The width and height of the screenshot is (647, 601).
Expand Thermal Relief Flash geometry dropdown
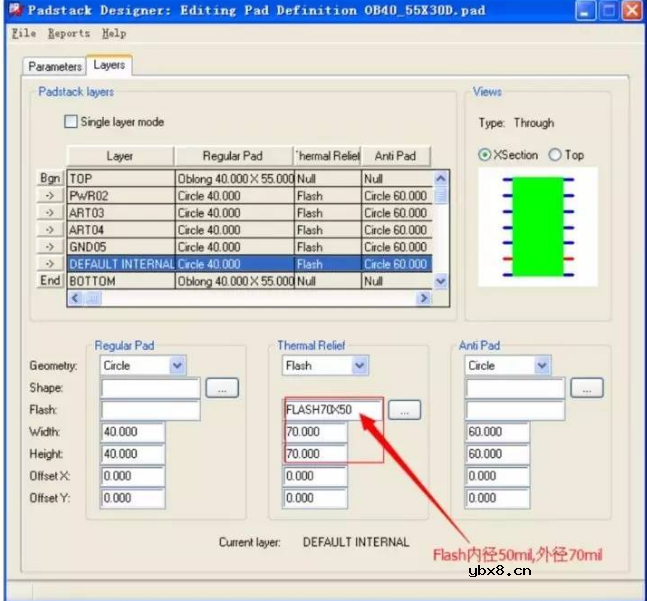(360, 366)
